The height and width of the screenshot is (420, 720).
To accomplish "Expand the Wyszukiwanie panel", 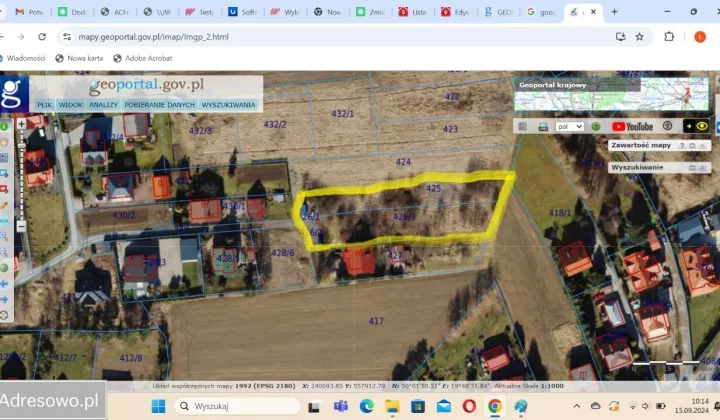I will tap(692, 168).
